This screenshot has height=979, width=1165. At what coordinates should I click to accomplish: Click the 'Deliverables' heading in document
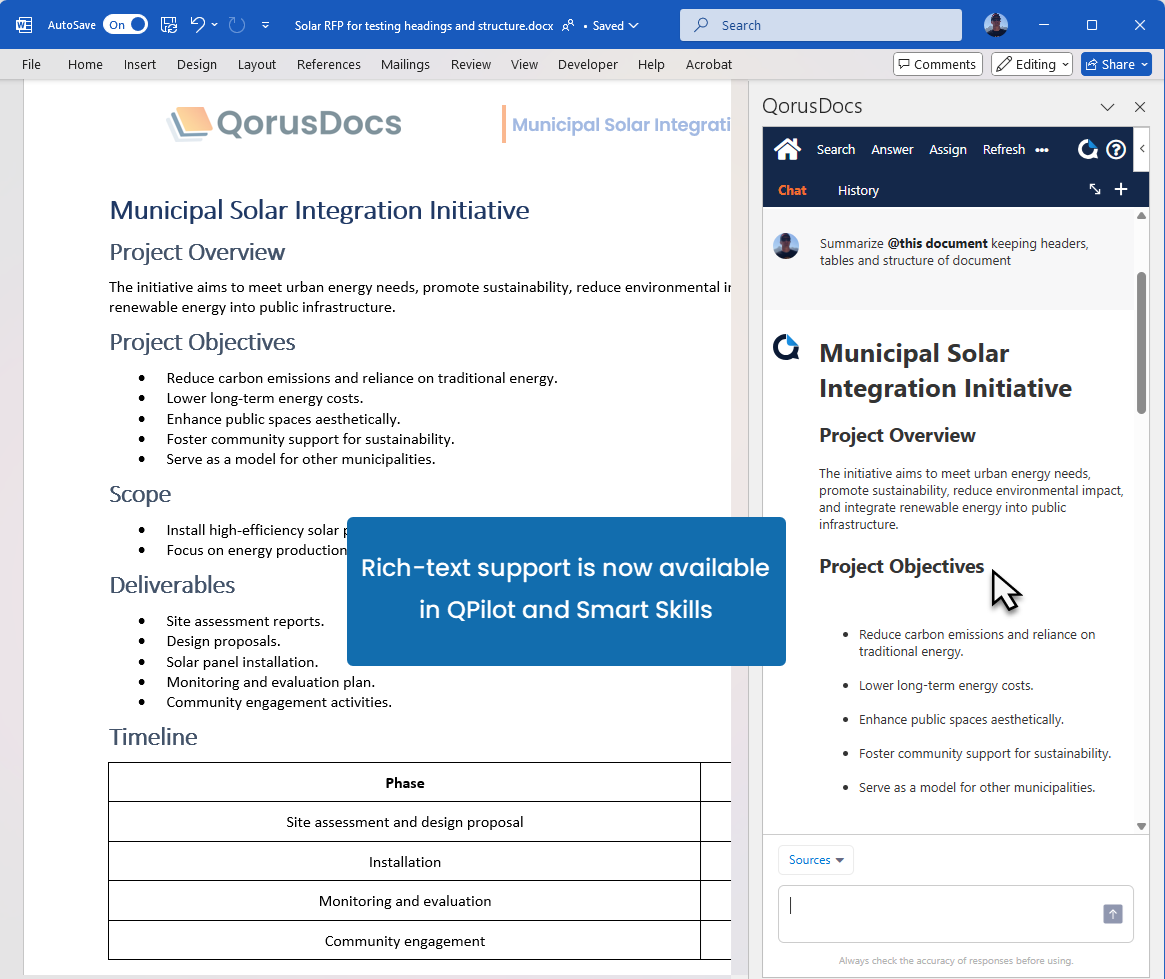coord(172,585)
